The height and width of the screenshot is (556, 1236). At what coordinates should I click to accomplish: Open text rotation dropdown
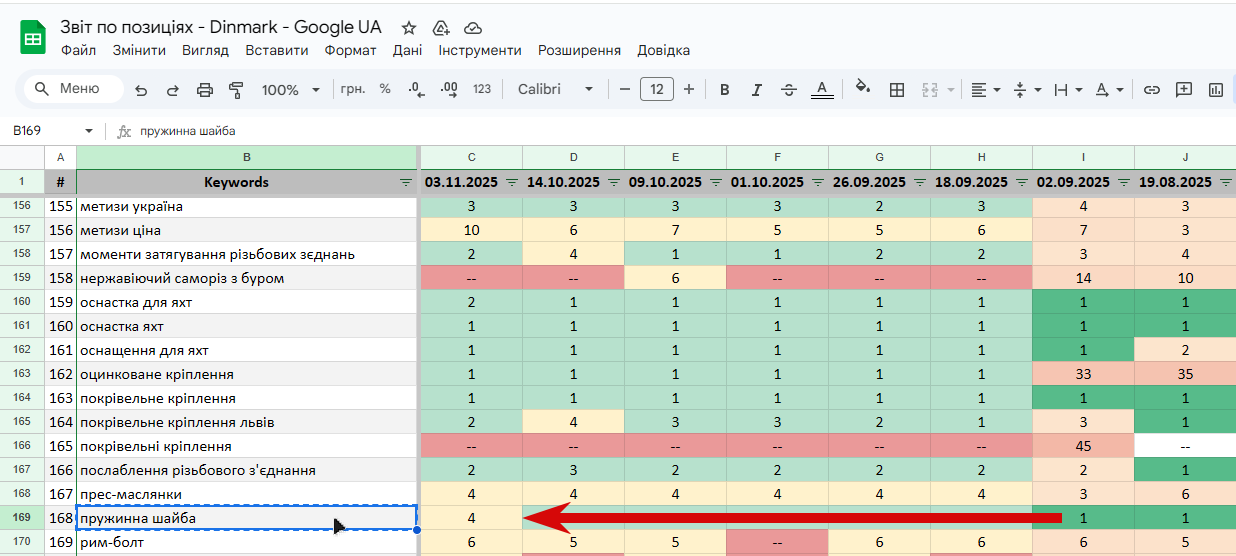1109,90
